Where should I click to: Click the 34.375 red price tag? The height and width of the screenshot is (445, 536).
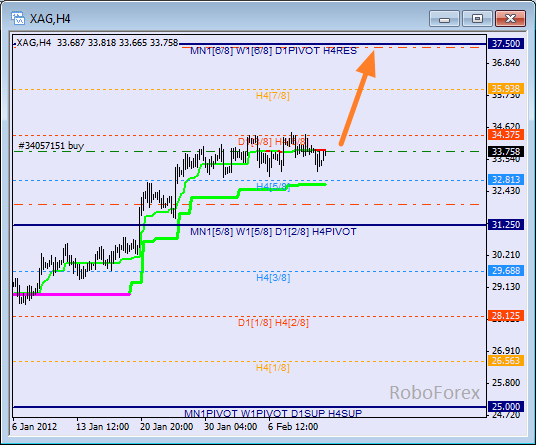[506, 135]
